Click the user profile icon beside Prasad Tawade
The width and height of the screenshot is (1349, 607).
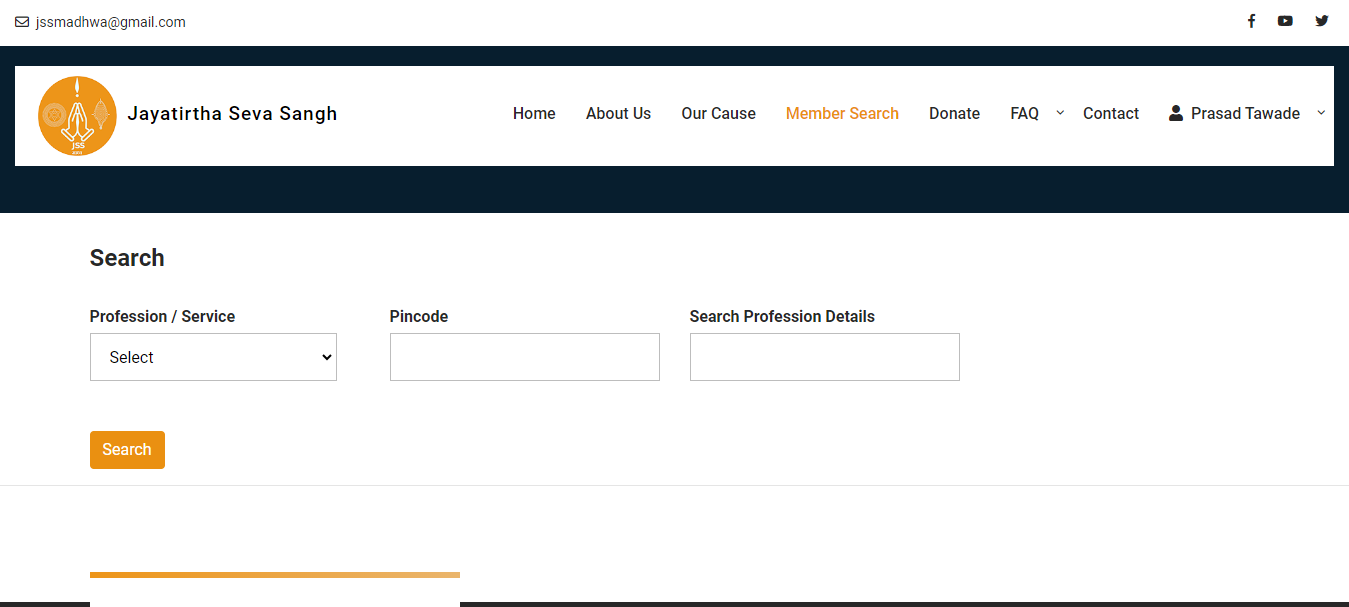tap(1176, 113)
